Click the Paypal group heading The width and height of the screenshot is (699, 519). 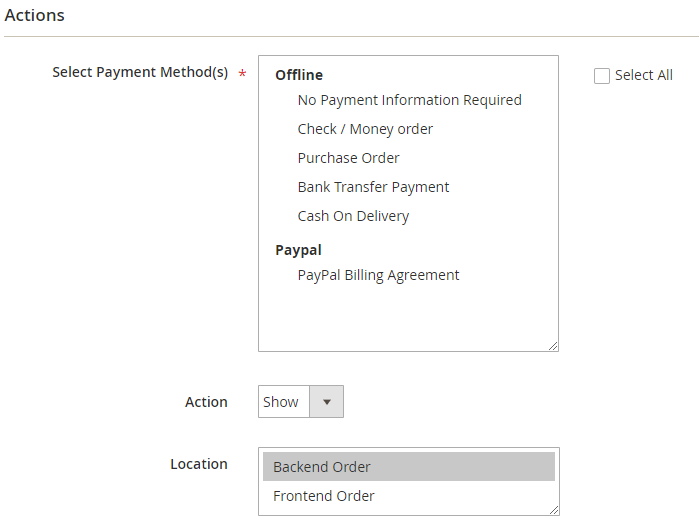tap(298, 250)
